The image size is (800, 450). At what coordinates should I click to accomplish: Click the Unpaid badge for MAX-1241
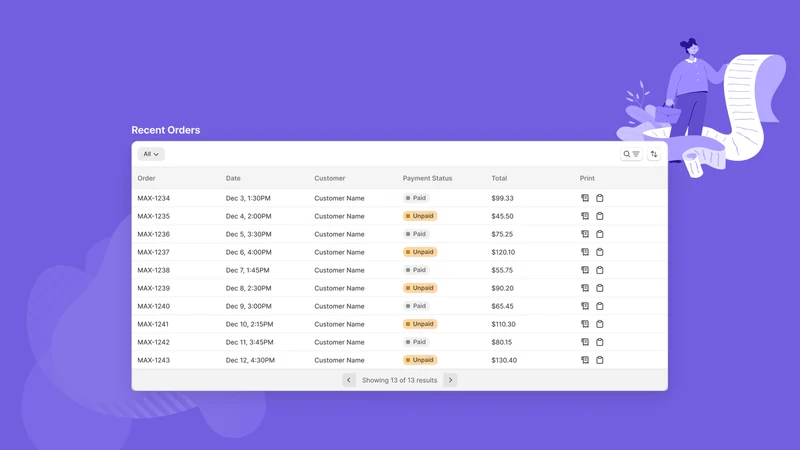[420, 324]
